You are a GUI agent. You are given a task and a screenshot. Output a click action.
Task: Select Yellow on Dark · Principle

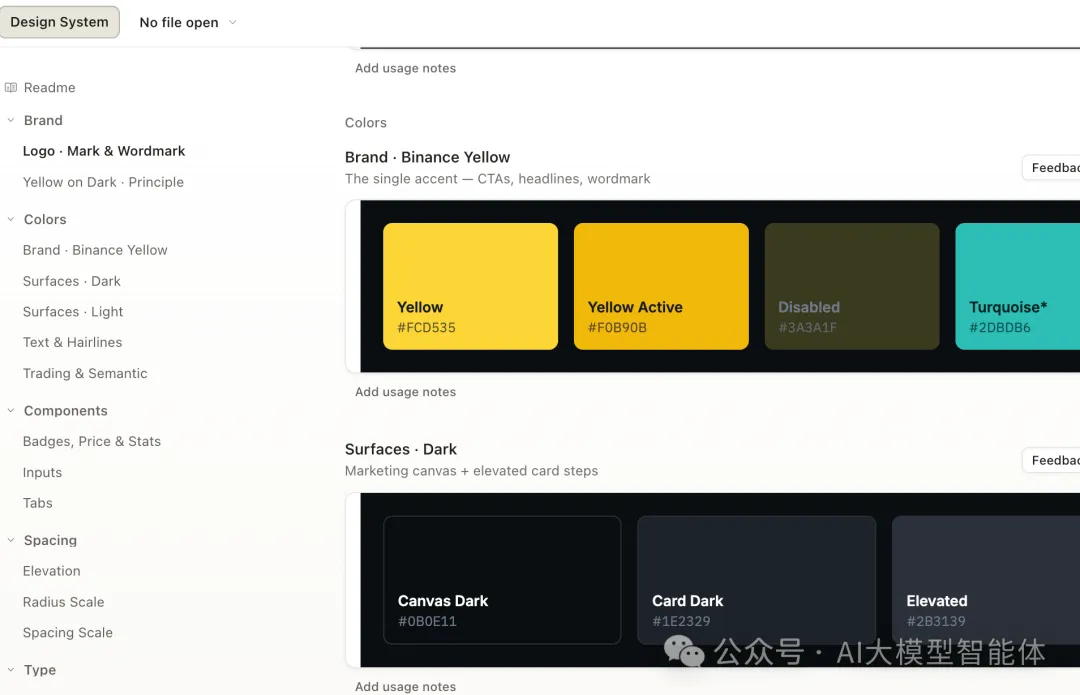coord(103,182)
